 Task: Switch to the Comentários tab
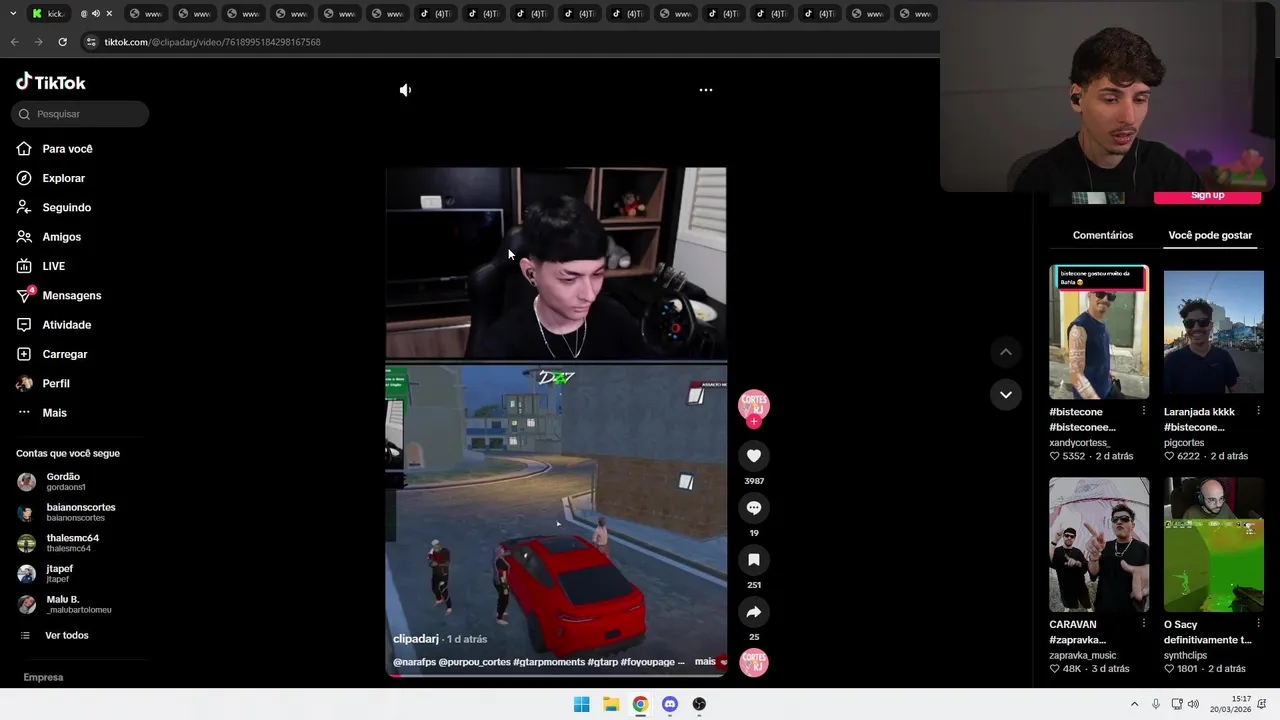pyautogui.click(x=1103, y=235)
